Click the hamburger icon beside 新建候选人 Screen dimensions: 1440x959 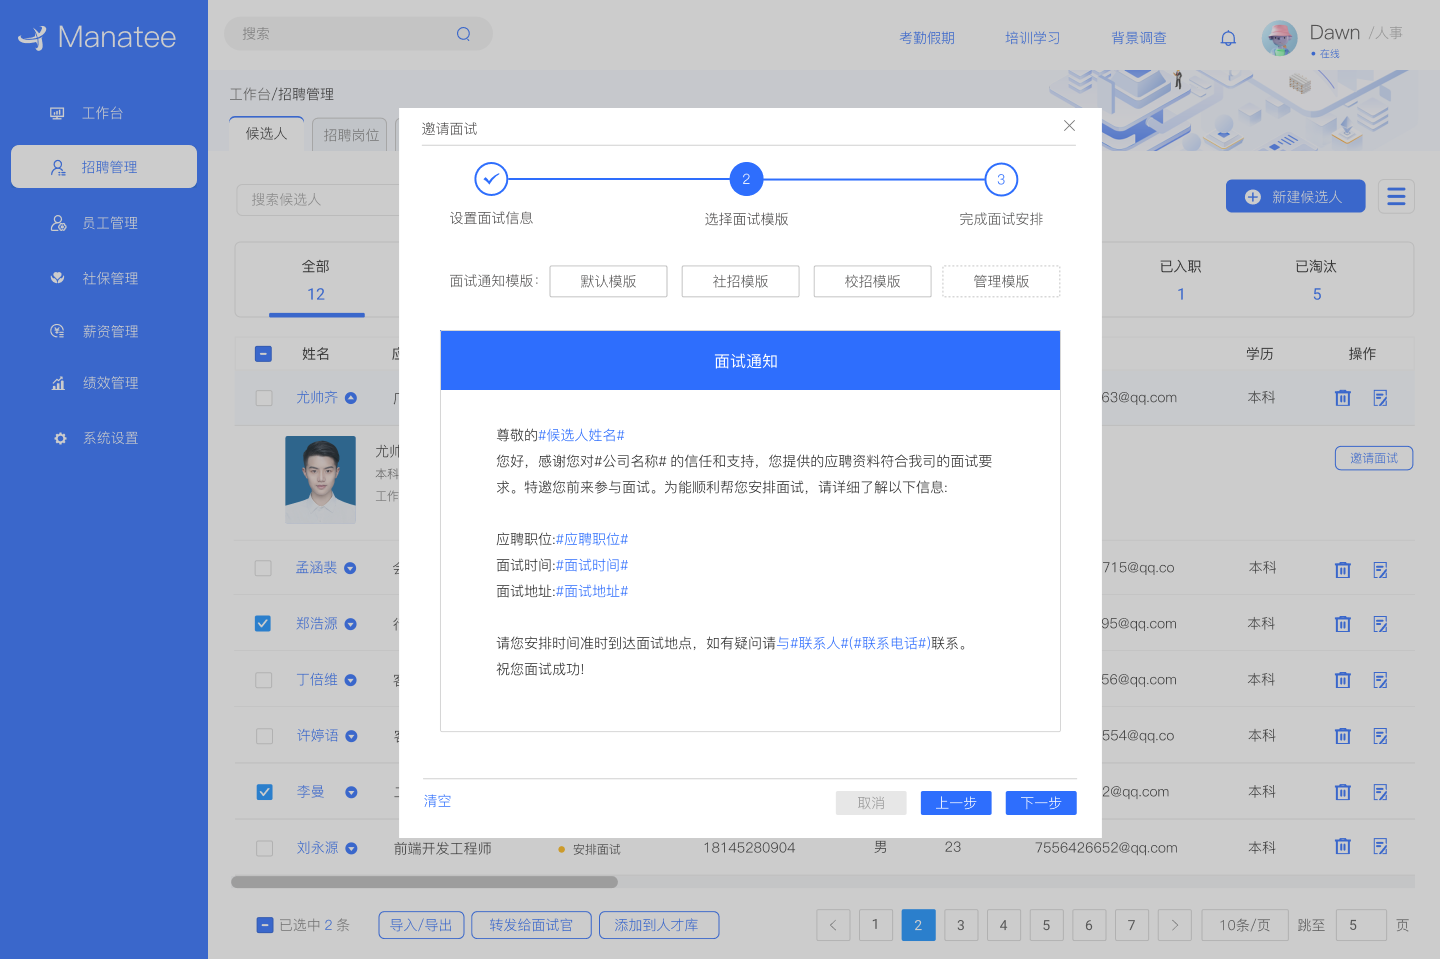[x=1396, y=196]
